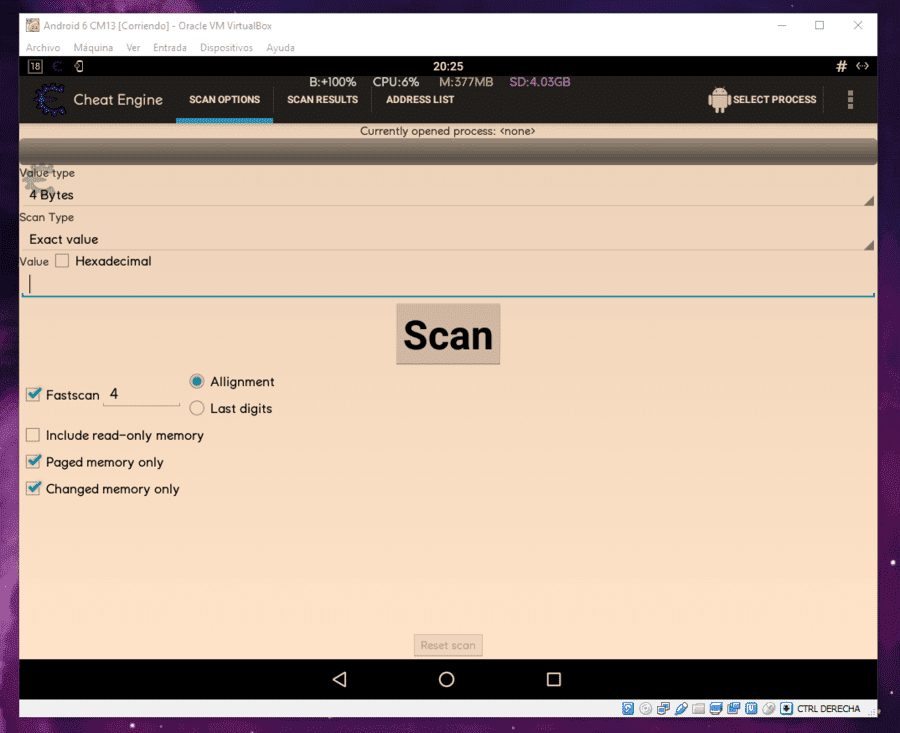Click VirtualBox USB devices pen icon

coord(681,709)
